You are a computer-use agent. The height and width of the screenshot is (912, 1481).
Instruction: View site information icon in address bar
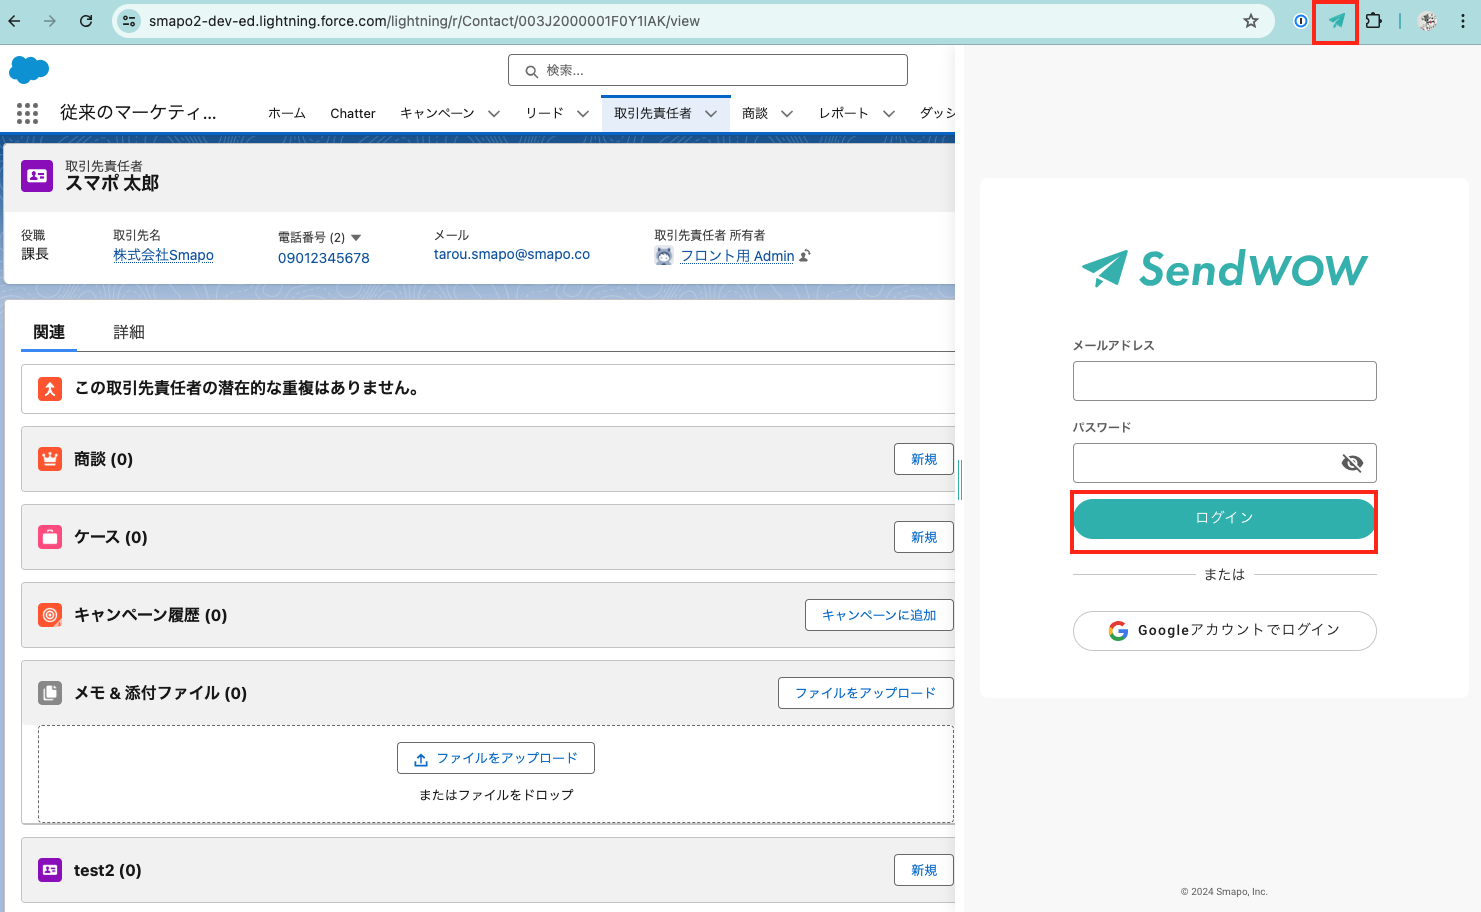click(x=129, y=21)
